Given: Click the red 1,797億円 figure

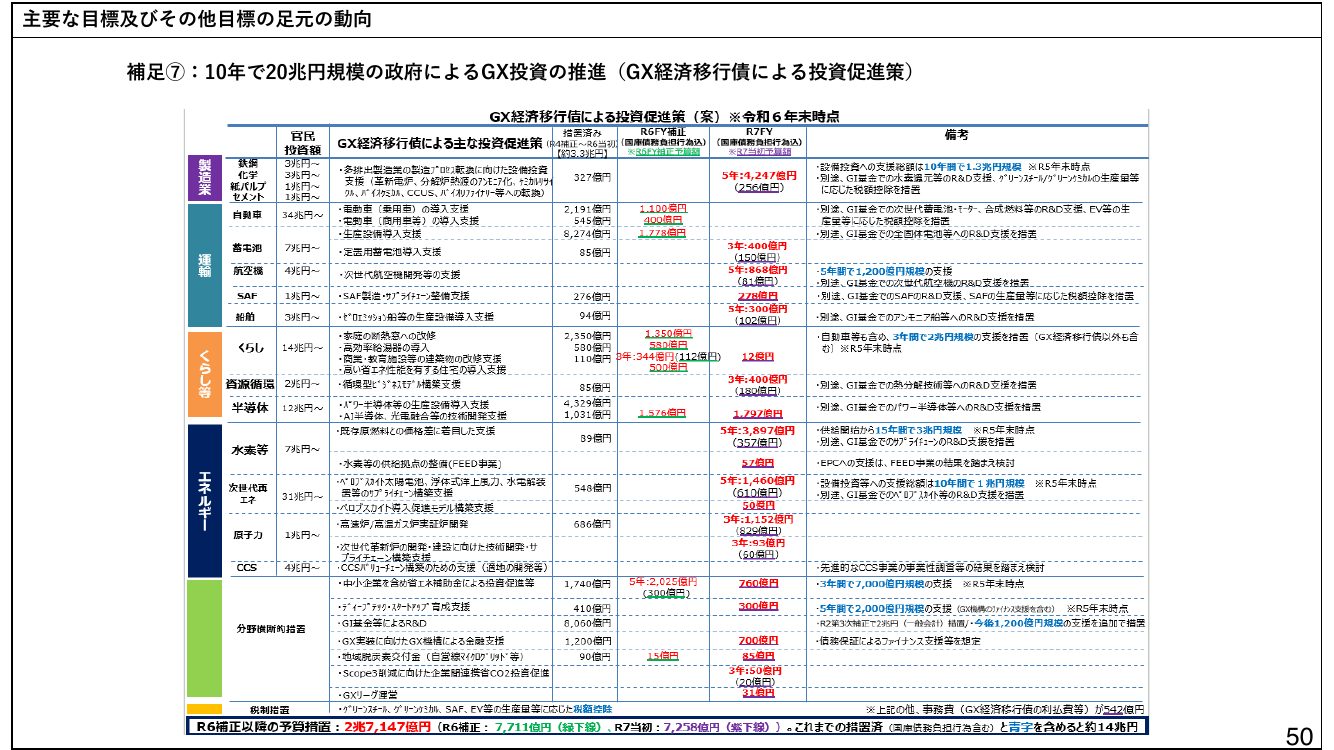Looking at the screenshot, I should 758,413.
